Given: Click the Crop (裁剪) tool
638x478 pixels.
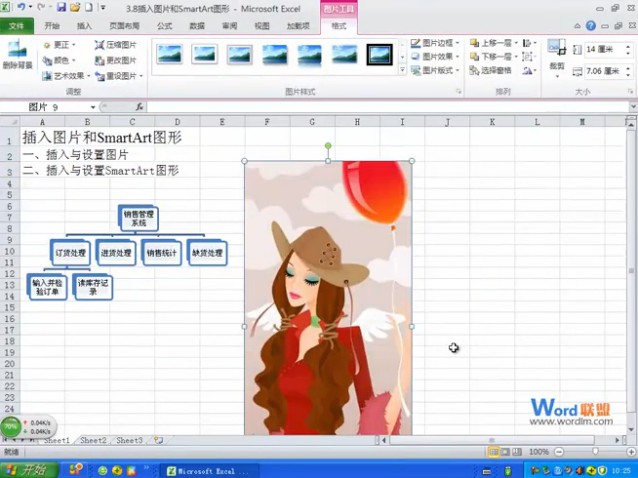Looking at the screenshot, I should 557,57.
